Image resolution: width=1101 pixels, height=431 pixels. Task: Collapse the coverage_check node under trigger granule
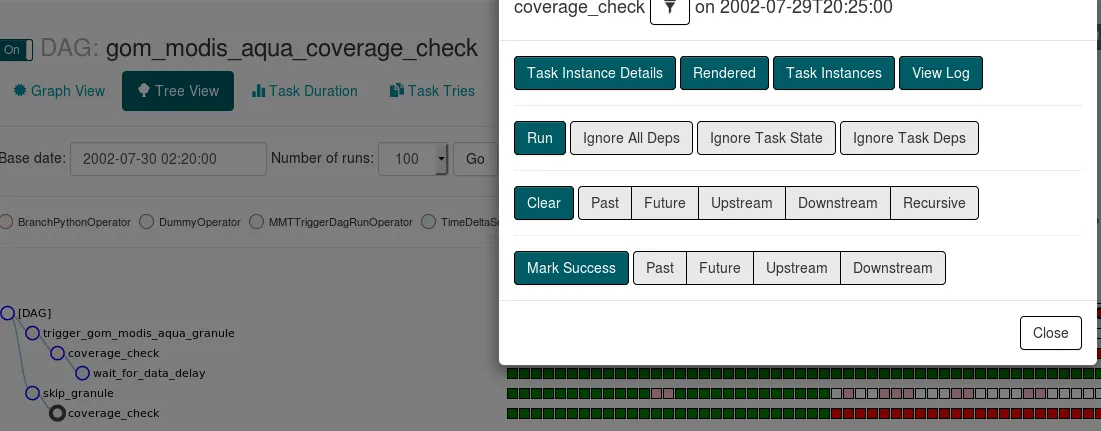tap(58, 353)
